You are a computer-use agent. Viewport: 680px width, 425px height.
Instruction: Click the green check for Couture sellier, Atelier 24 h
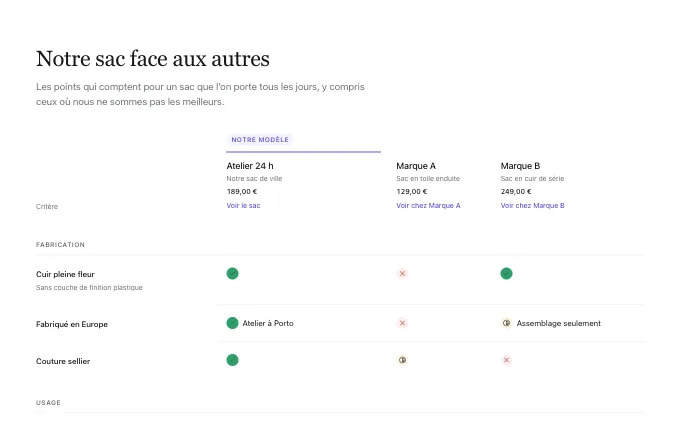[232, 360]
